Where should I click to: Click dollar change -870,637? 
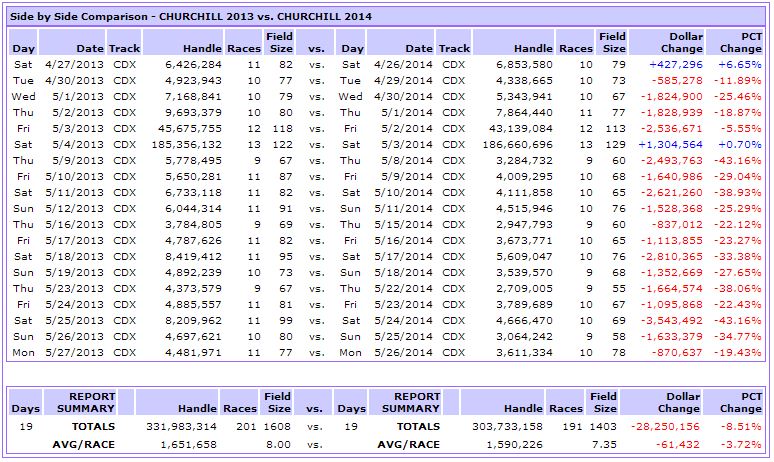[x=677, y=353]
